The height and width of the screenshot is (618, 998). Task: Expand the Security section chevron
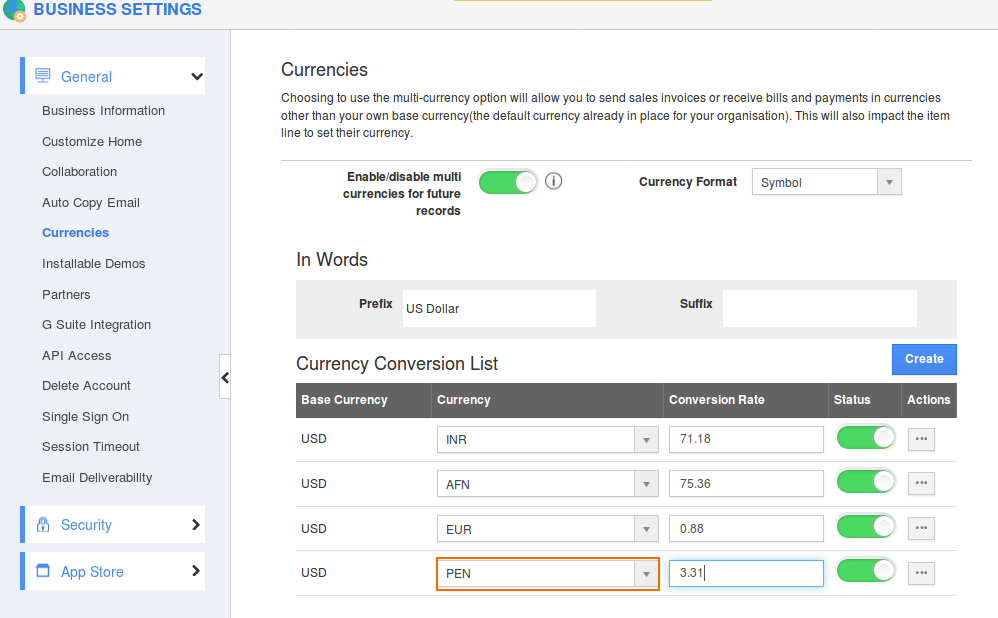(x=196, y=524)
